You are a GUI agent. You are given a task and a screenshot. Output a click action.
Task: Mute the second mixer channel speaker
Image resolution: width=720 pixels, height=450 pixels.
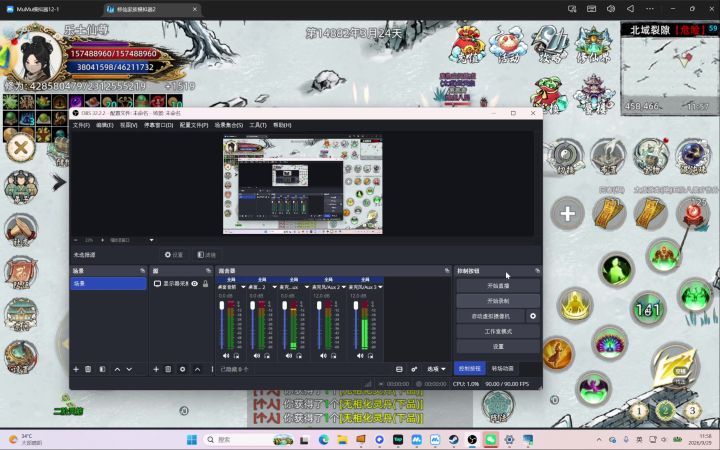257,355
